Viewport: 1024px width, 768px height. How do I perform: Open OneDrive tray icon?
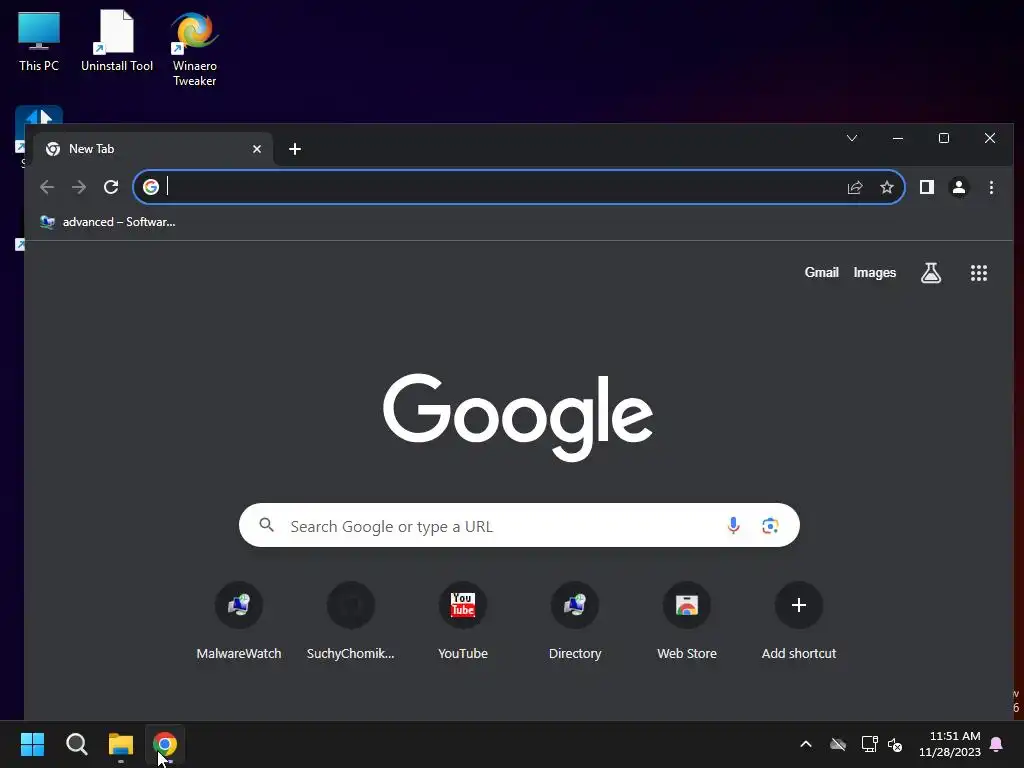[838, 744]
